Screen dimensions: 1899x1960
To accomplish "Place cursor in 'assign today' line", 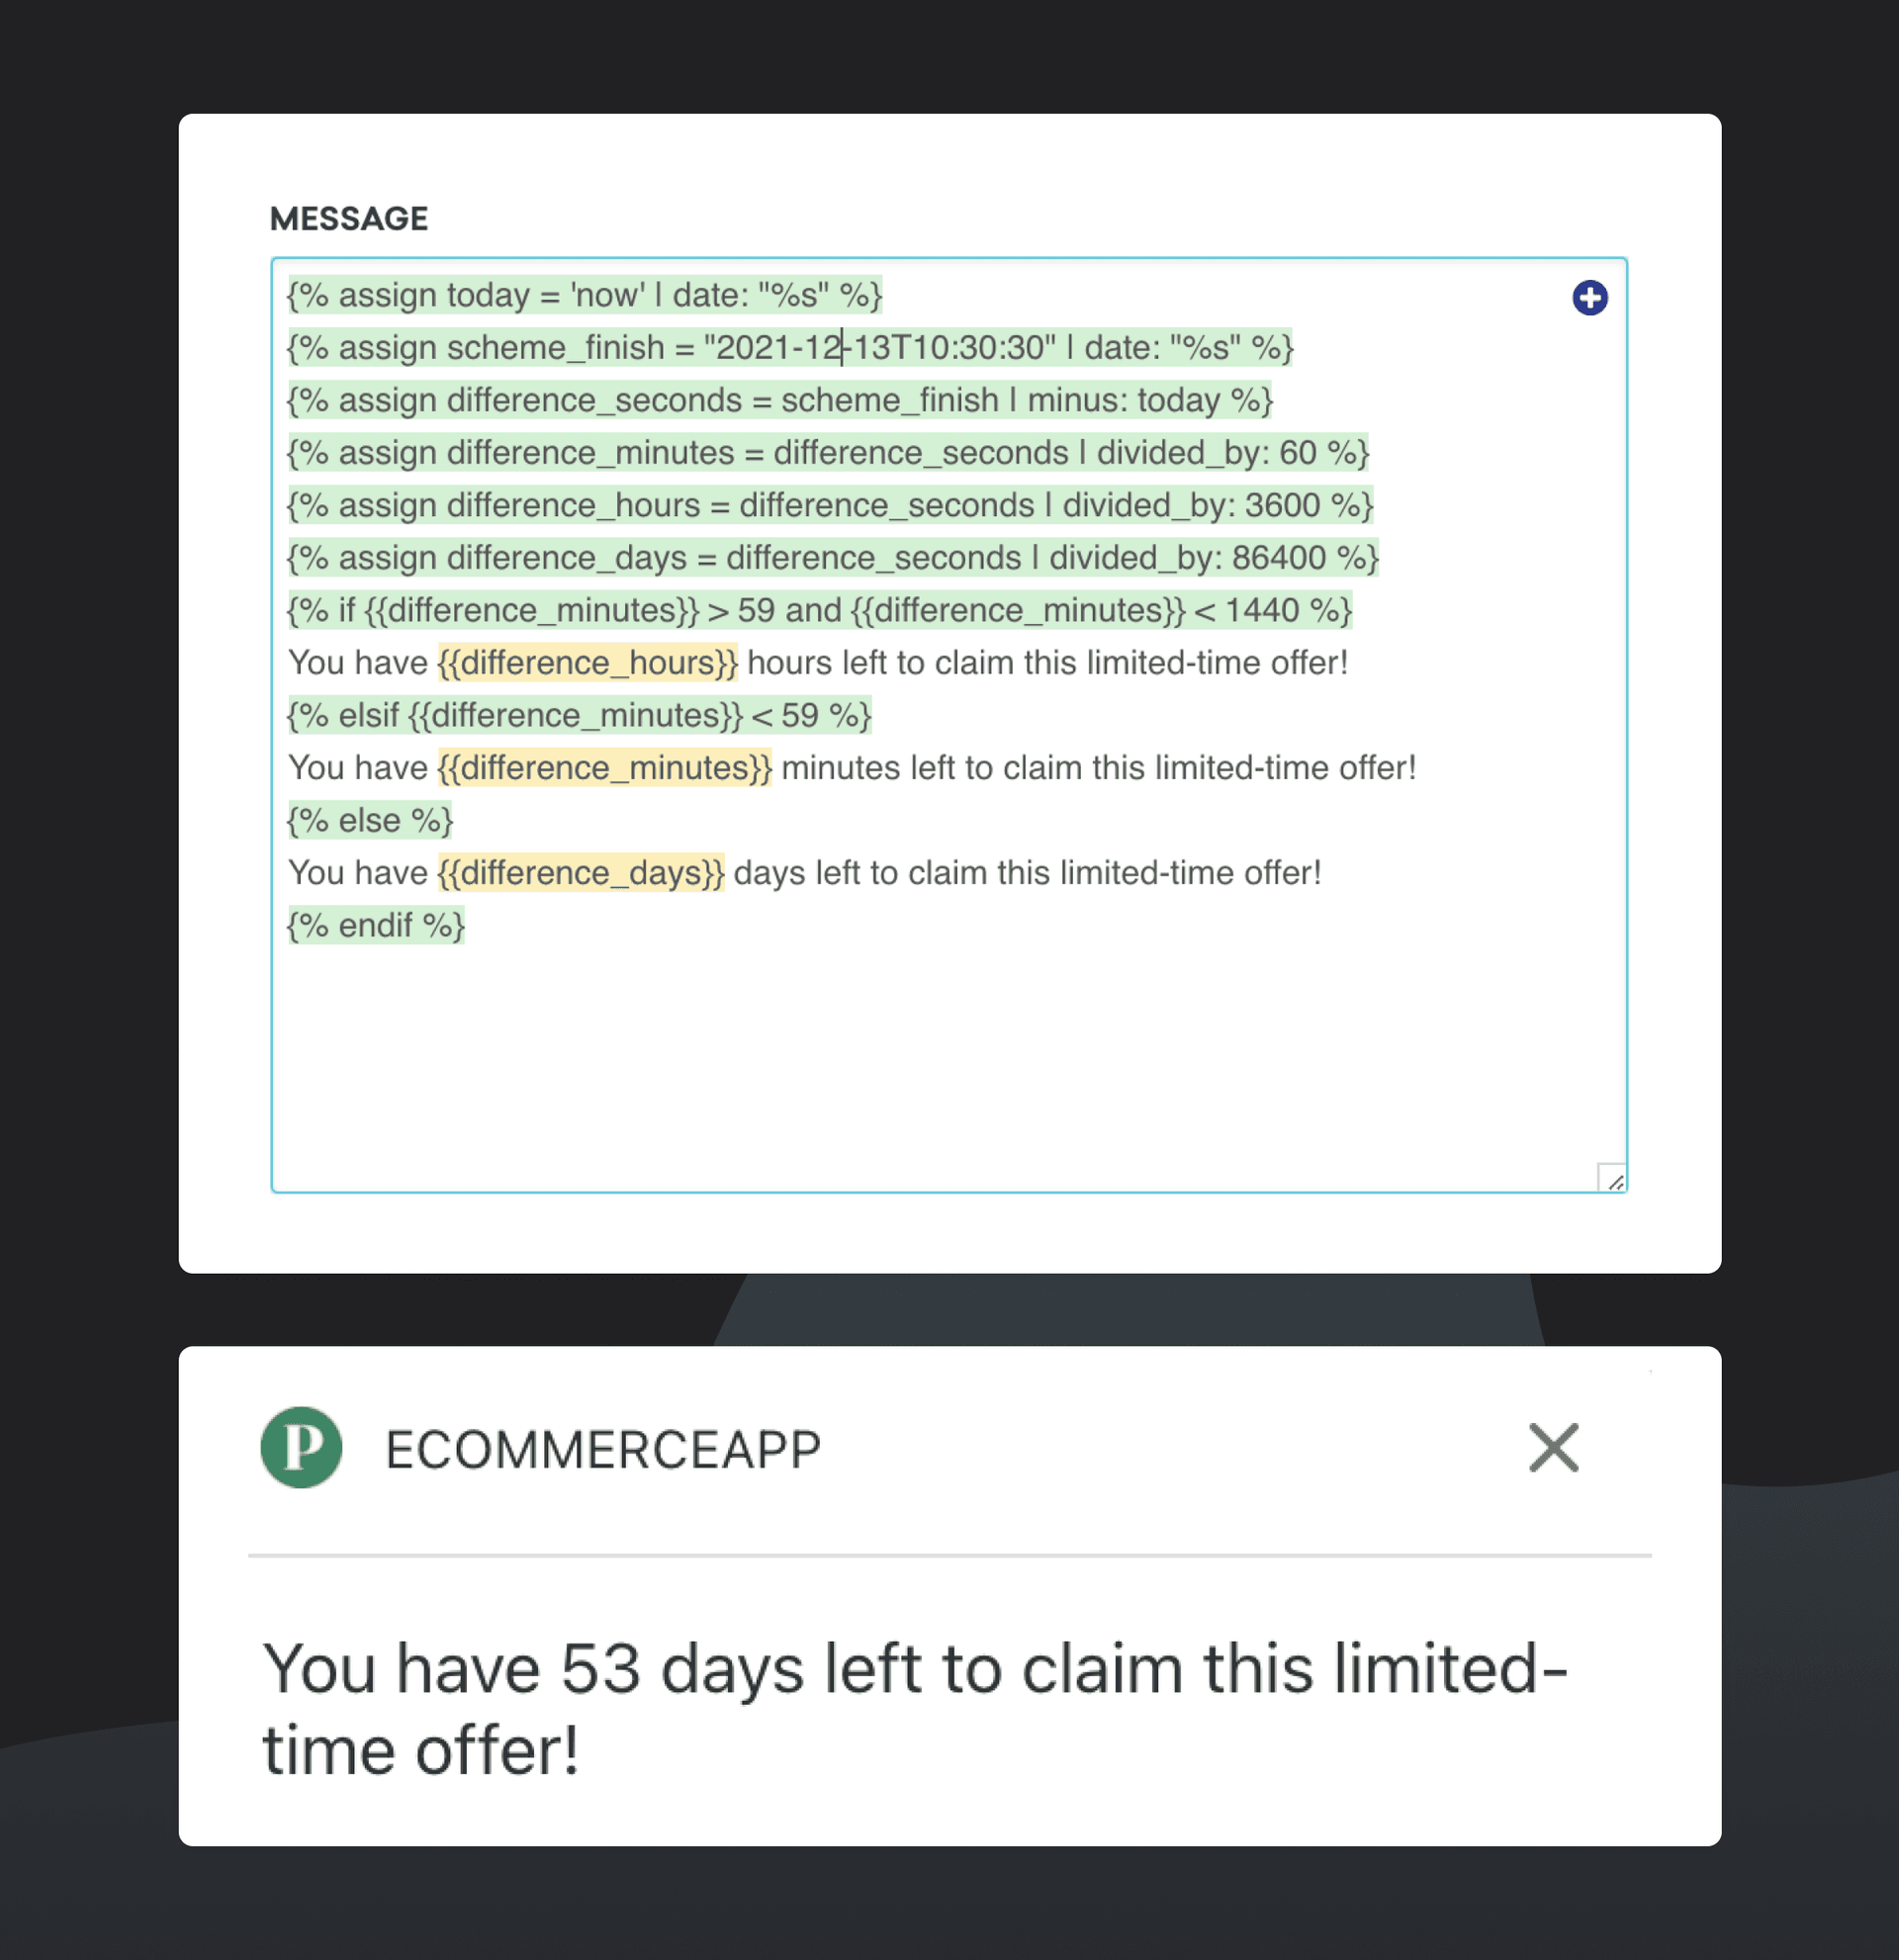I will (584, 295).
